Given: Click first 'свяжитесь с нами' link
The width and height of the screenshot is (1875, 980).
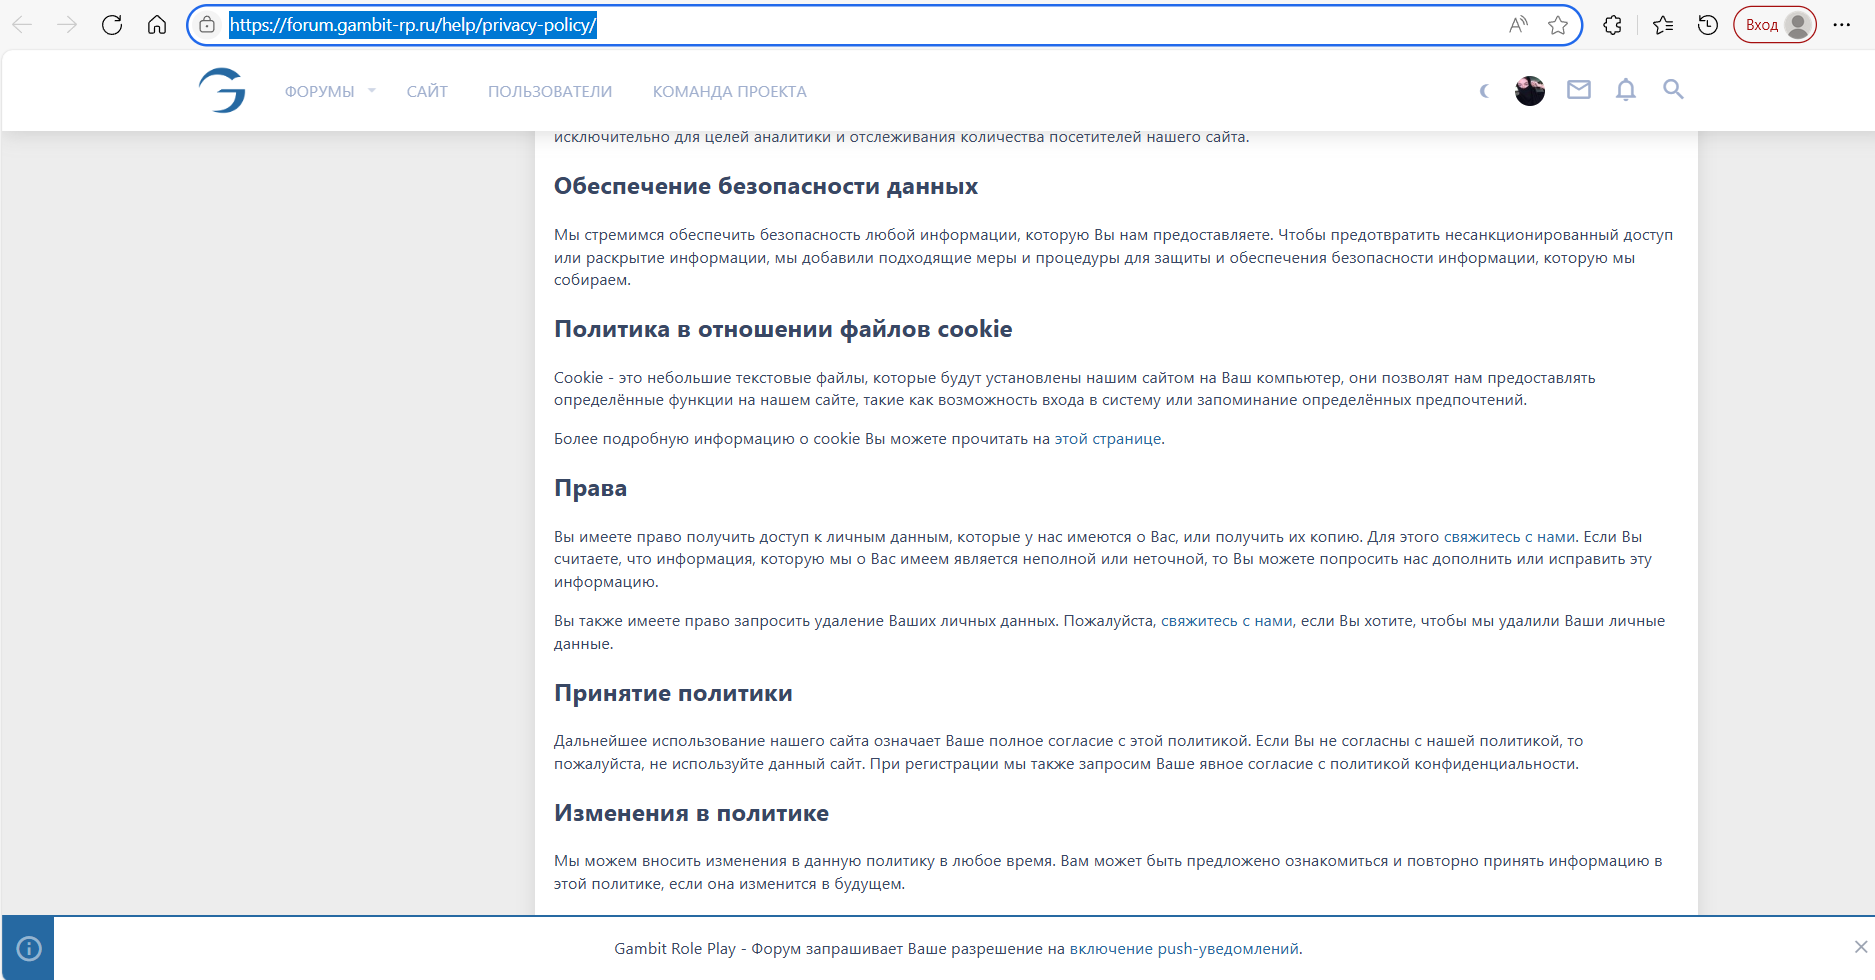Looking at the screenshot, I should (1509, 537).
